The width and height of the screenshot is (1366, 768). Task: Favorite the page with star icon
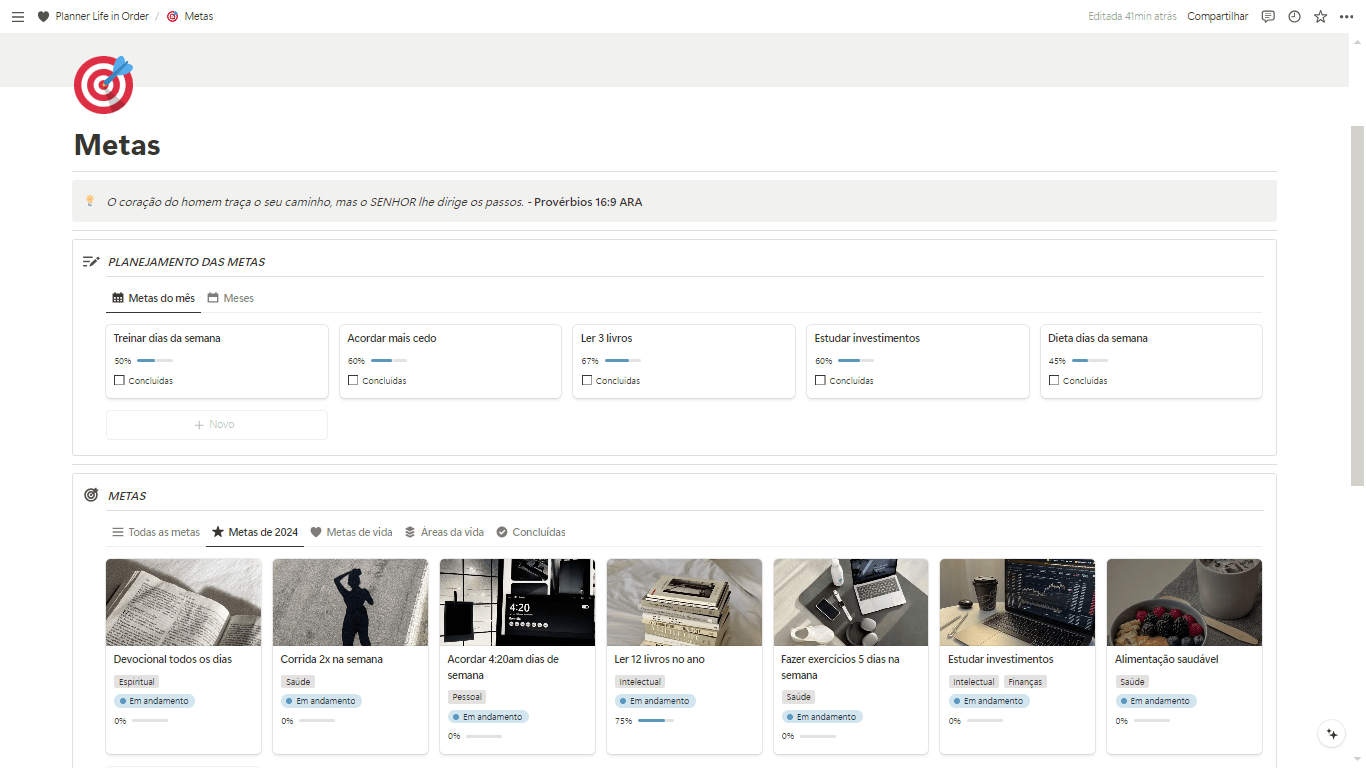point(1320,17)
